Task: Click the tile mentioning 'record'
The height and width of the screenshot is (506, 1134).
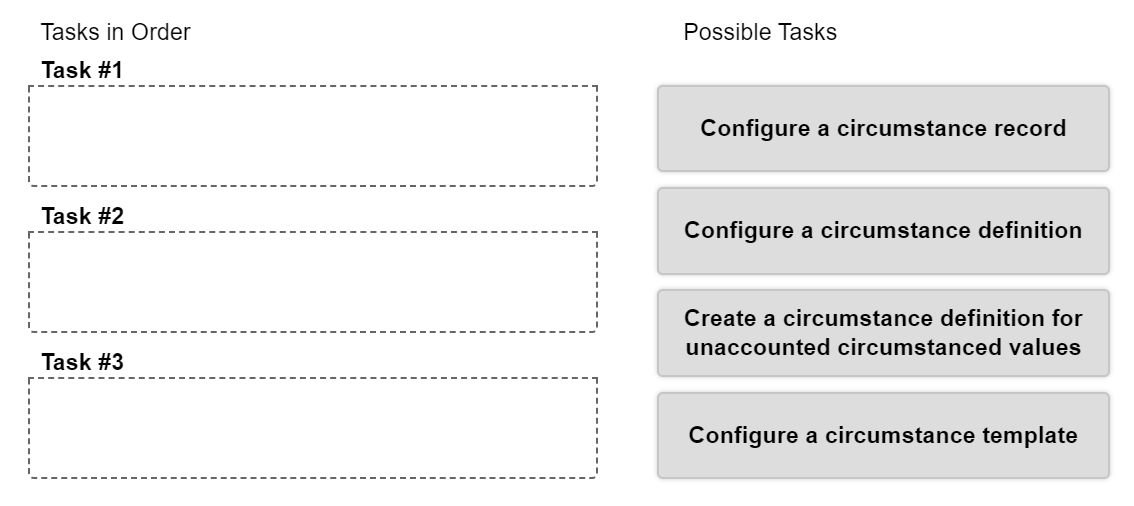Action: [883, 128]
